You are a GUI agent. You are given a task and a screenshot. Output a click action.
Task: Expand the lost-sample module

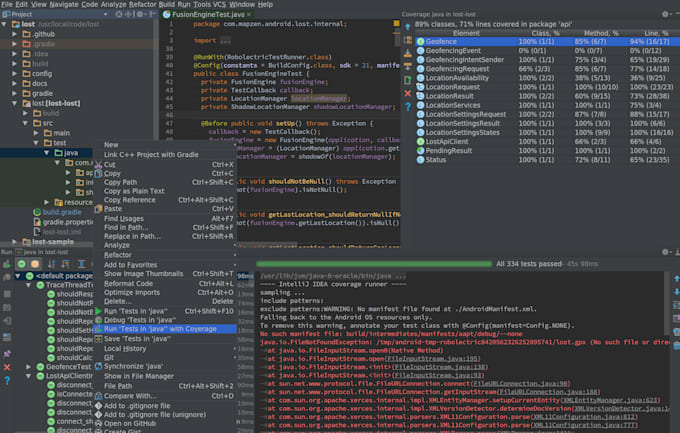tap(15, 242)
